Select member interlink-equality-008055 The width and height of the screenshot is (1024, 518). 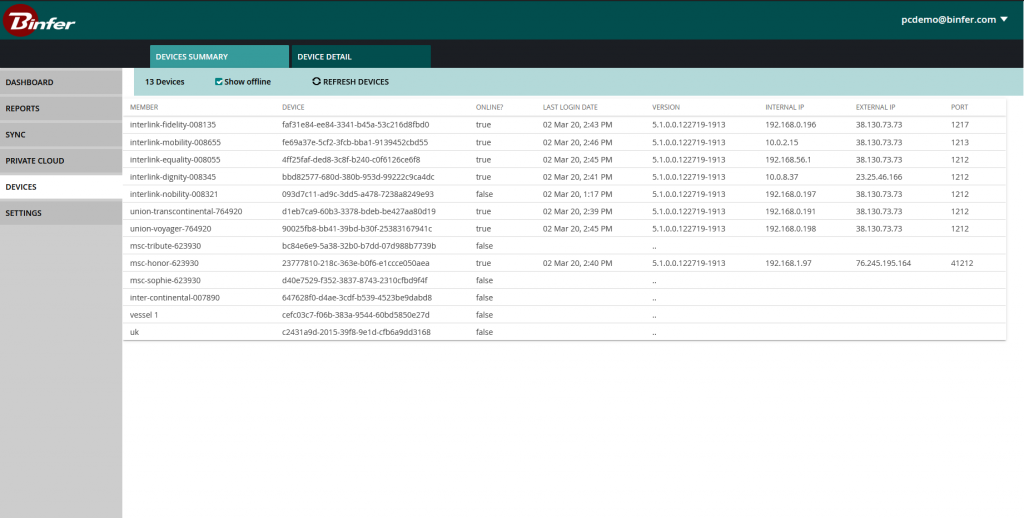[175, 159]
